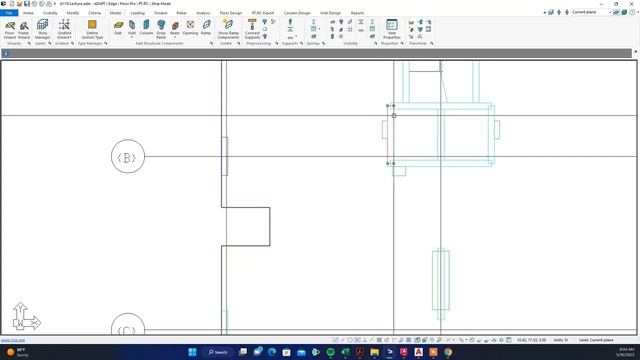The height and width of the screenshot is (360, 640).
Task: Switch to the PT/RC Export ribbon tab
Action: (x=263, y=13)
